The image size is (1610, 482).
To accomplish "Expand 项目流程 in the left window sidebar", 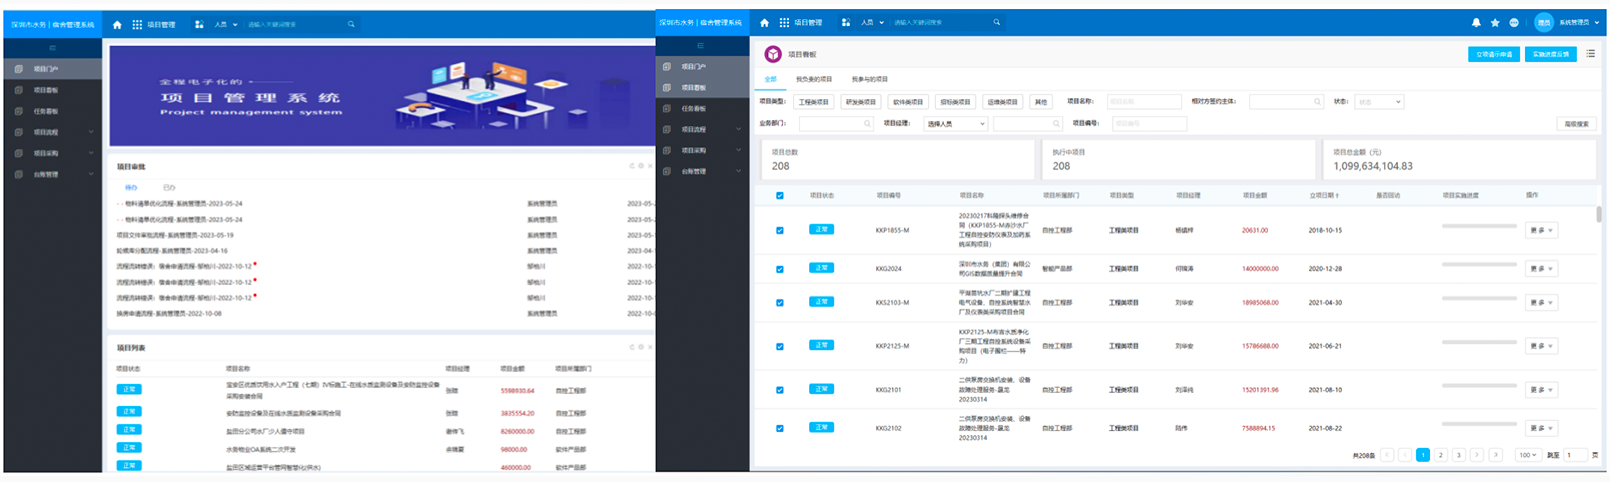I will (52, 132).
